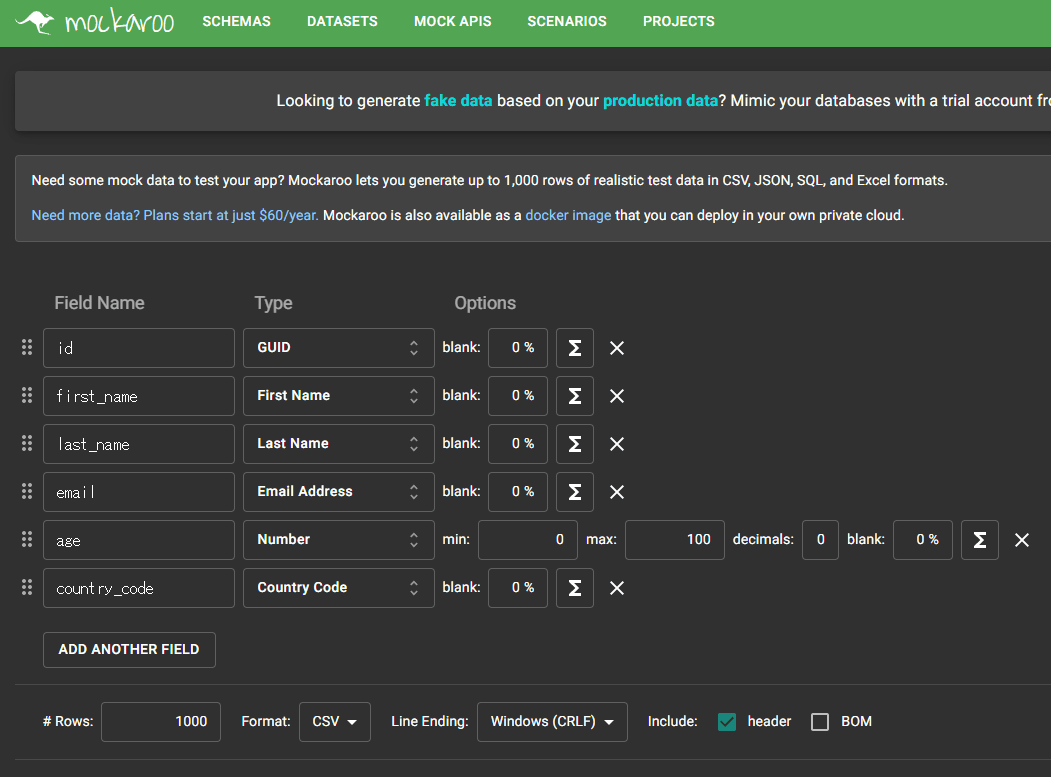The image size is (1051, 777).
Task: Expand the CSV format dropdown
Action: (334, 722)
